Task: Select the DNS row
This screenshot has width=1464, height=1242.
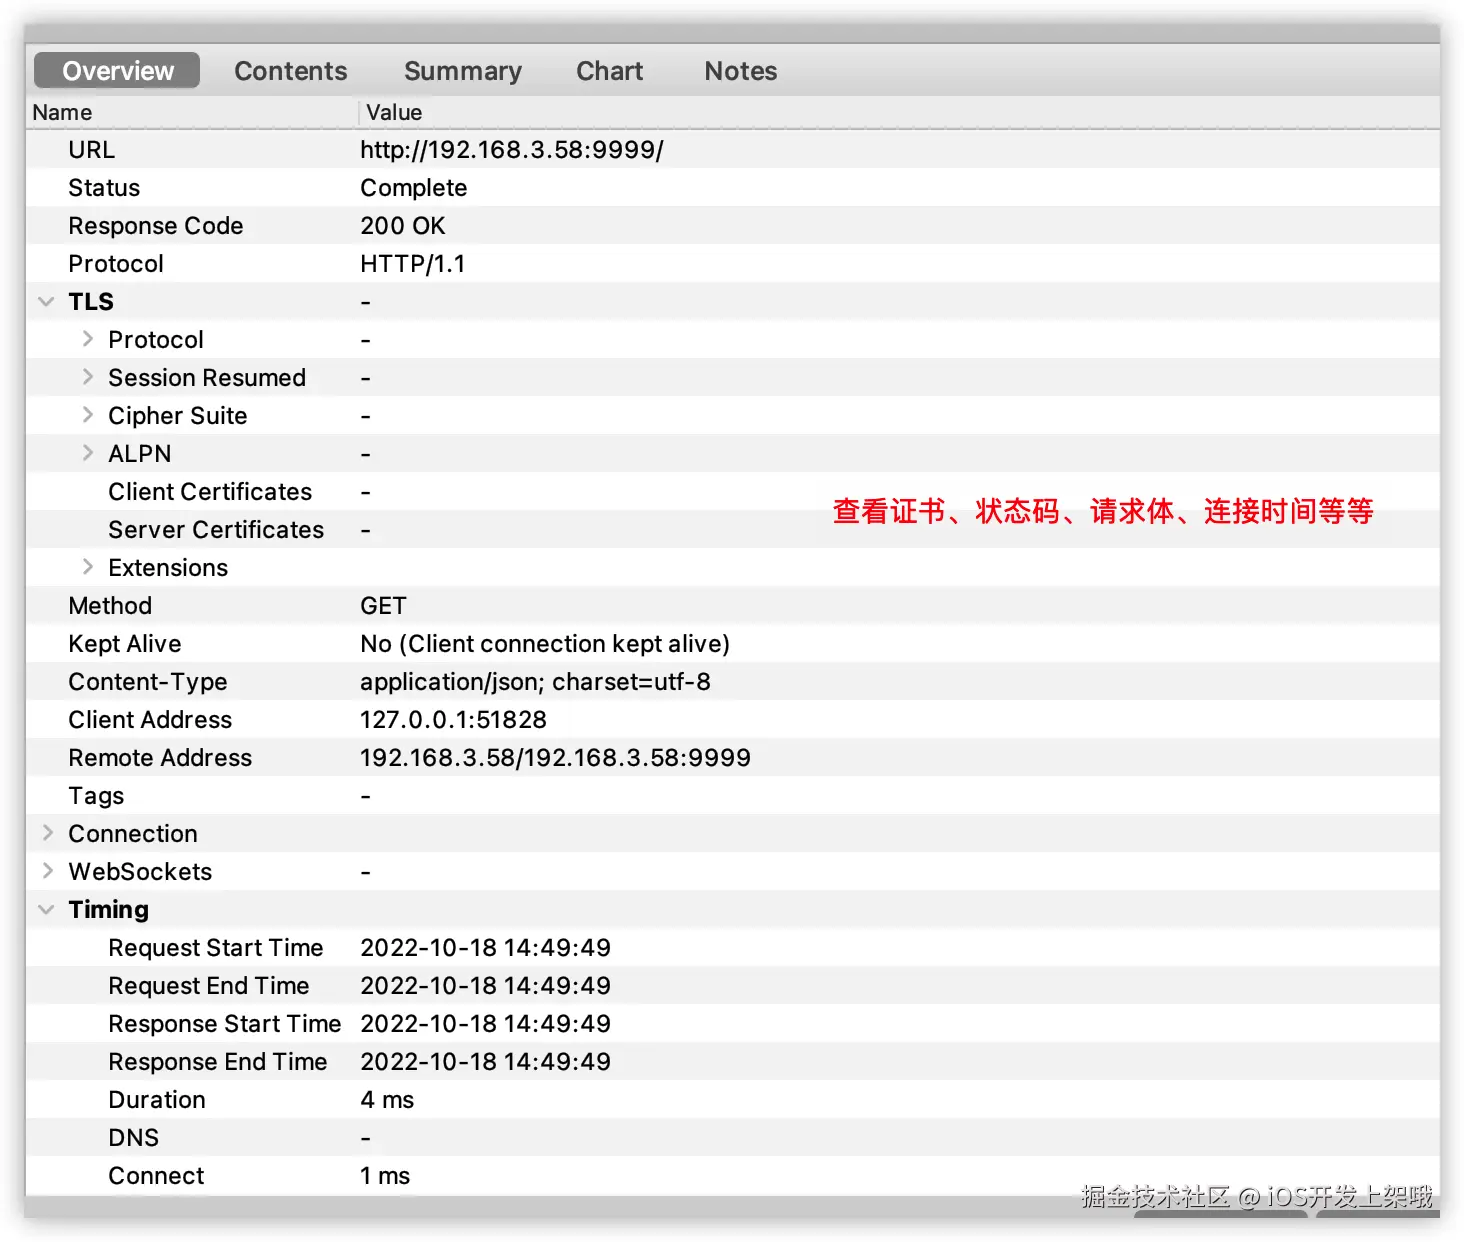Action: click(733, 1138)
